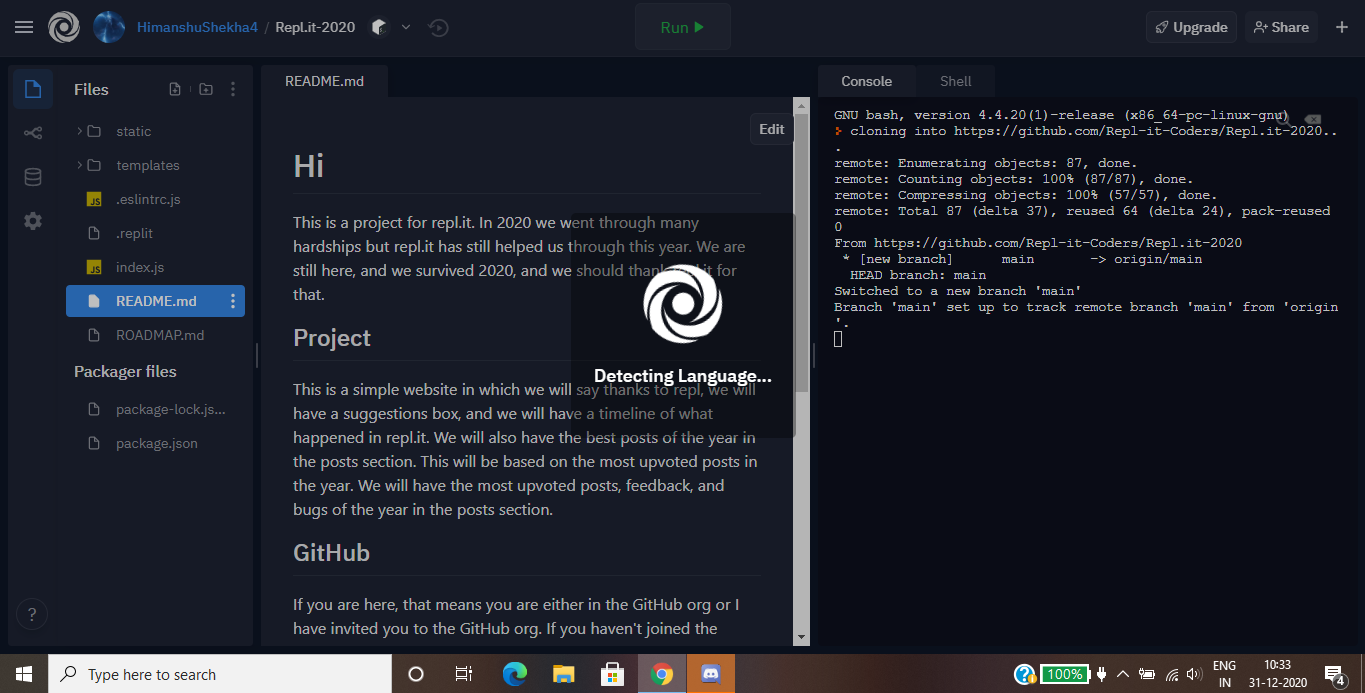Click the console search magnifier icon

1282,119
